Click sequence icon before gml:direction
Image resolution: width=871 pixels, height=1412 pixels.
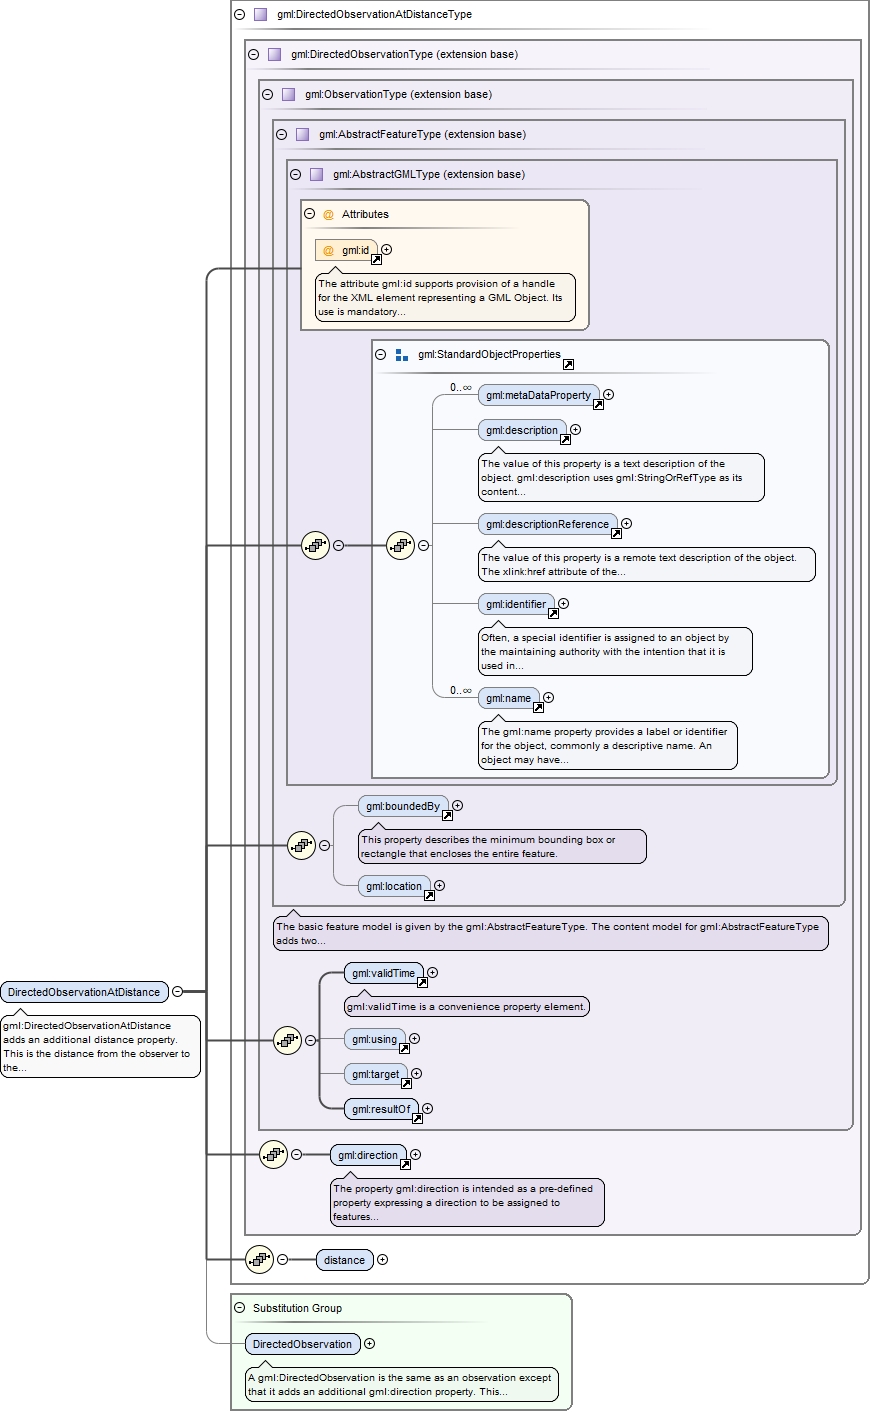click(x=273, y=1154)
